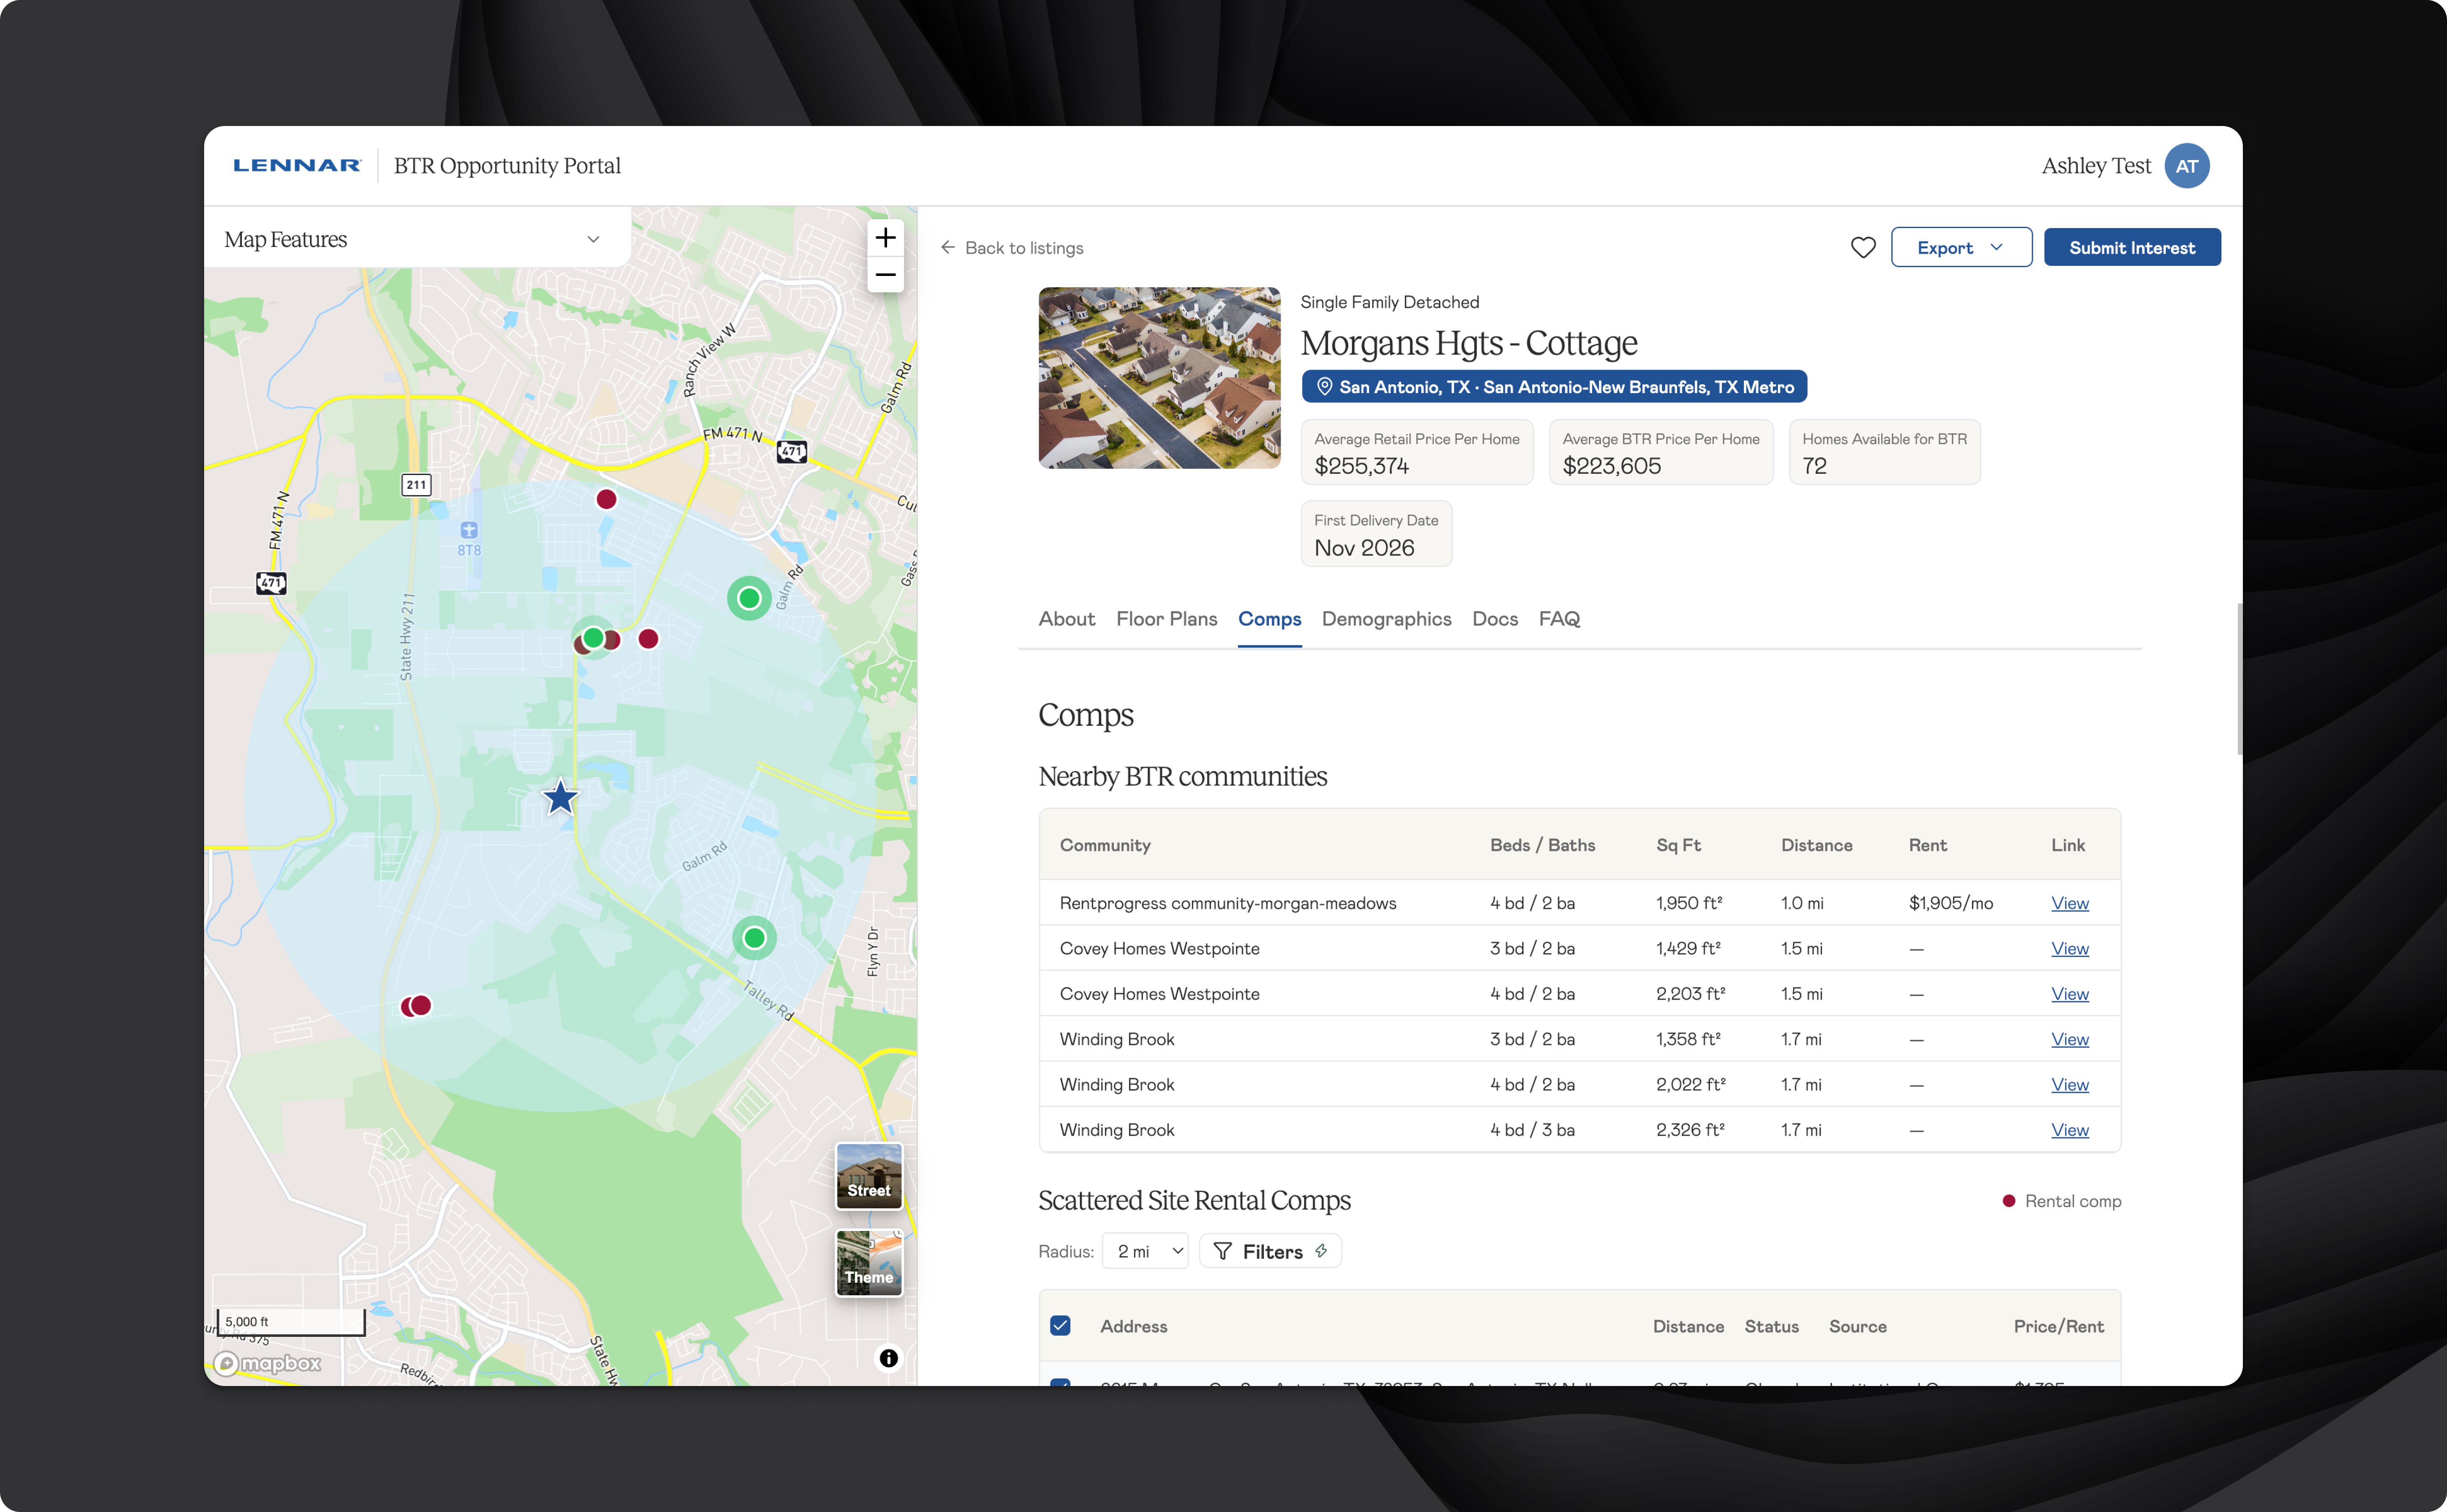The height and width of the screenshot is (1512, 2447).
Task: Open the Morgans Hgts aerial photo
Action: pos(1159,378)
